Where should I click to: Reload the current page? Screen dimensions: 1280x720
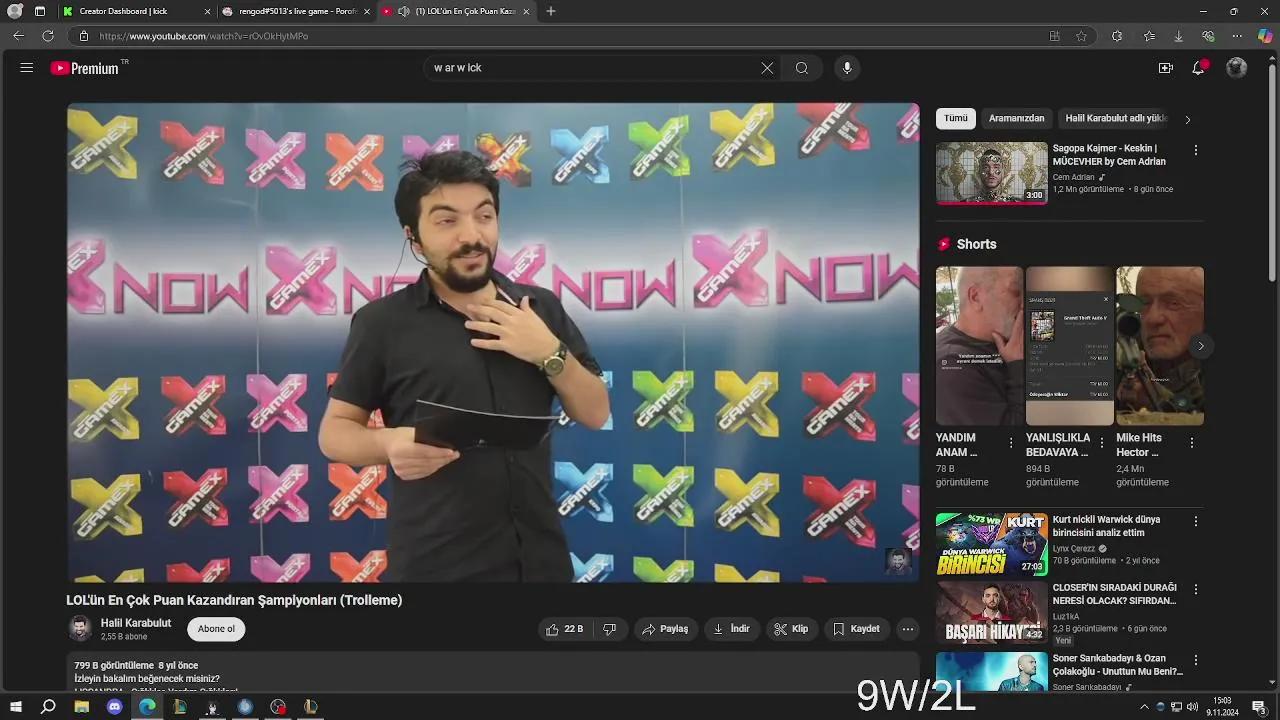[47, 36]
